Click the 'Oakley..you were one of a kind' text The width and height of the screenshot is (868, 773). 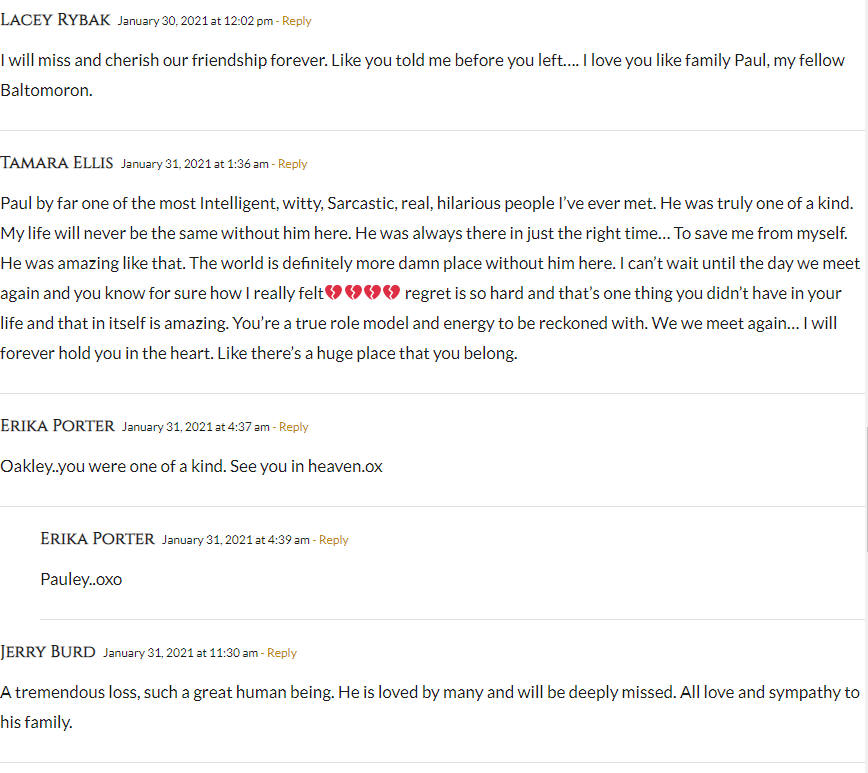click(113, 466)
